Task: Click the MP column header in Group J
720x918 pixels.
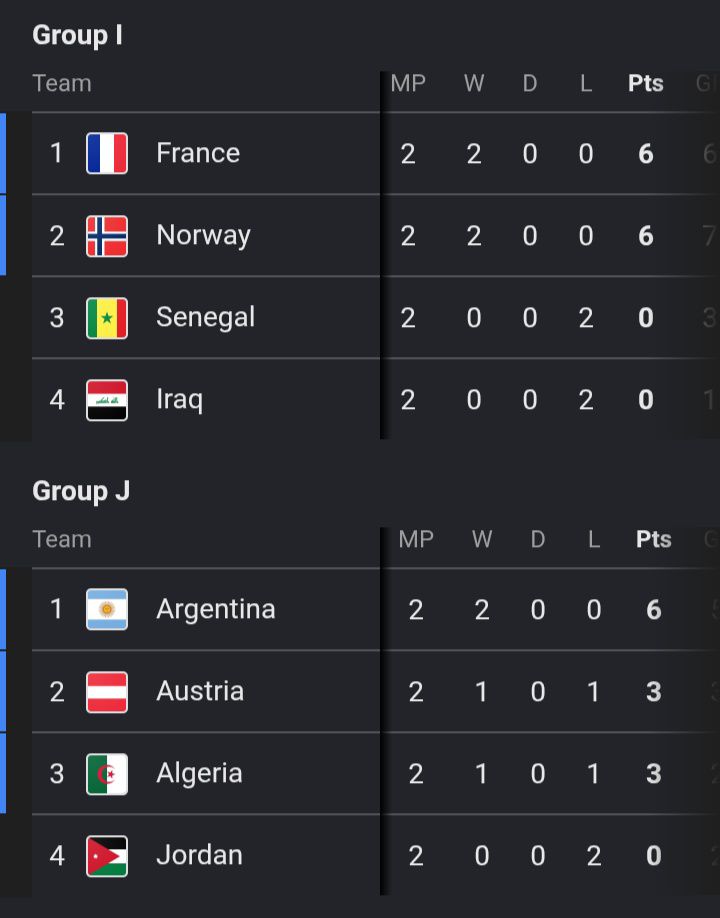Action: click(x=416, y=539)
